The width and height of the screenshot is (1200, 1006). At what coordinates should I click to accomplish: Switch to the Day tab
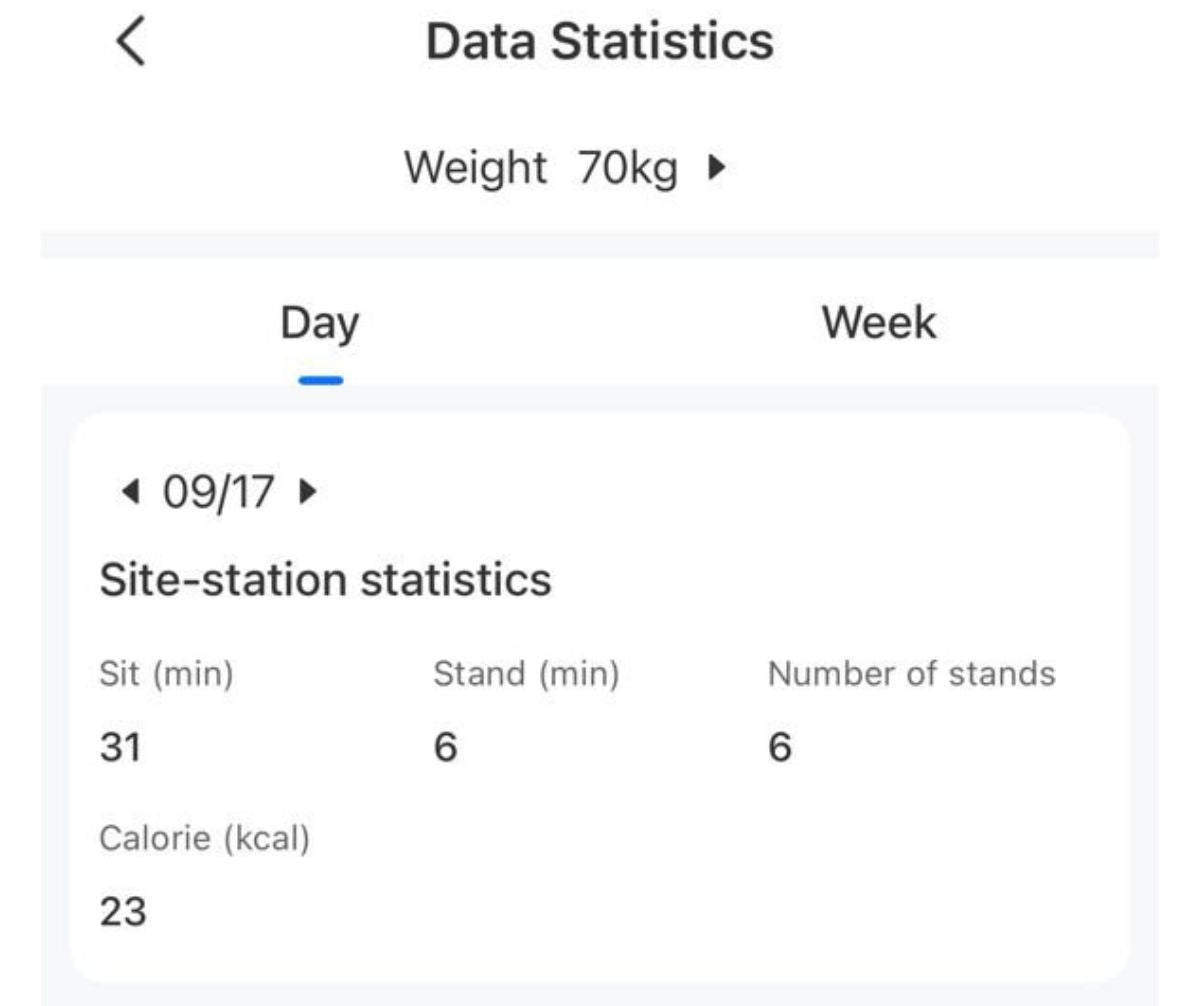pos(319,323)
